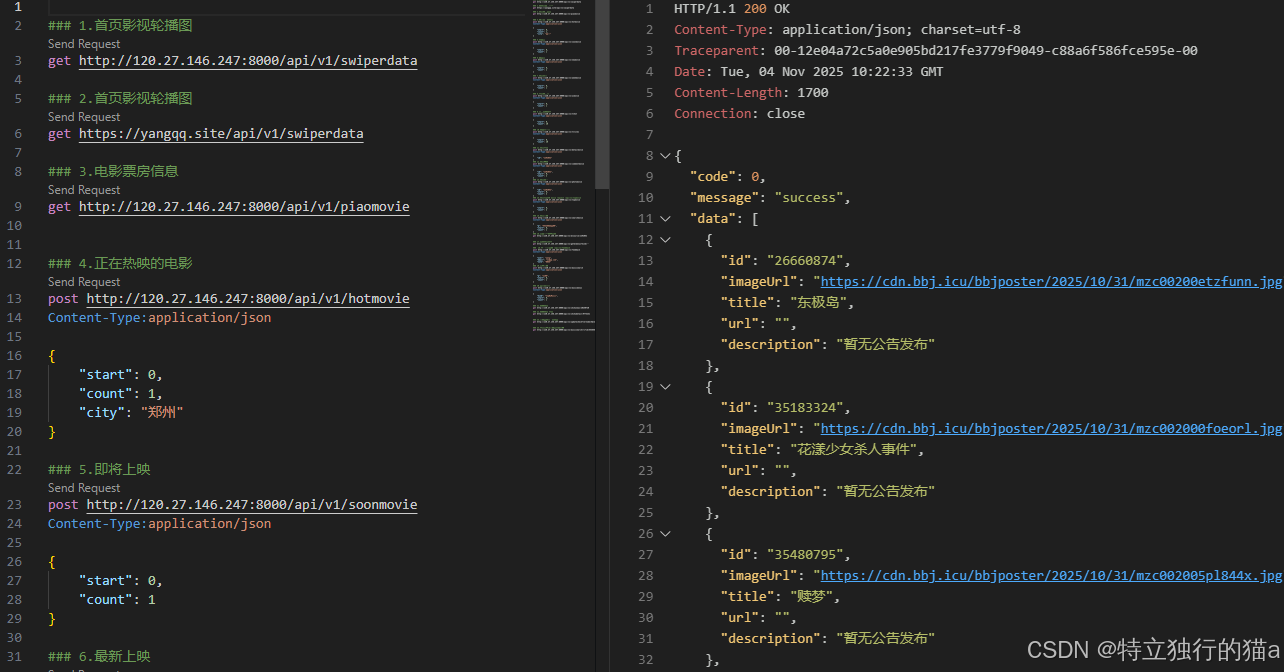Click the Content-Type header on line 14
1284x672 pixels.
click(x=159, y=318)
